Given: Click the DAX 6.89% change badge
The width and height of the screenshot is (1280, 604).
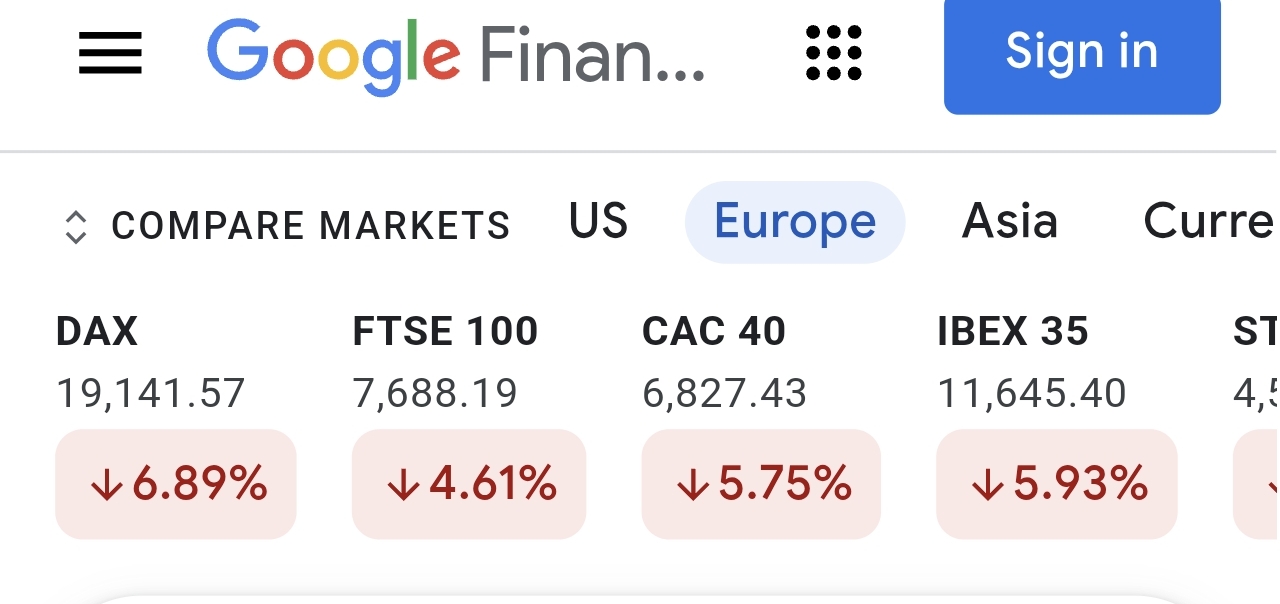Looking at the screenshot, I should click(x=176, y=484).
